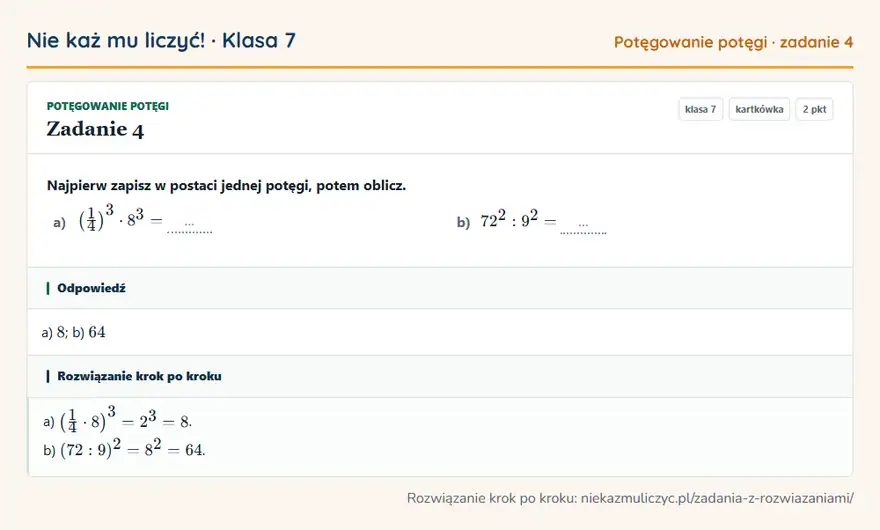Viewport: 880px width, 530px height.
Task: Click the 'Nie każ mu liczyć! · Klasa 7' title
Action: tap(161, 40)
